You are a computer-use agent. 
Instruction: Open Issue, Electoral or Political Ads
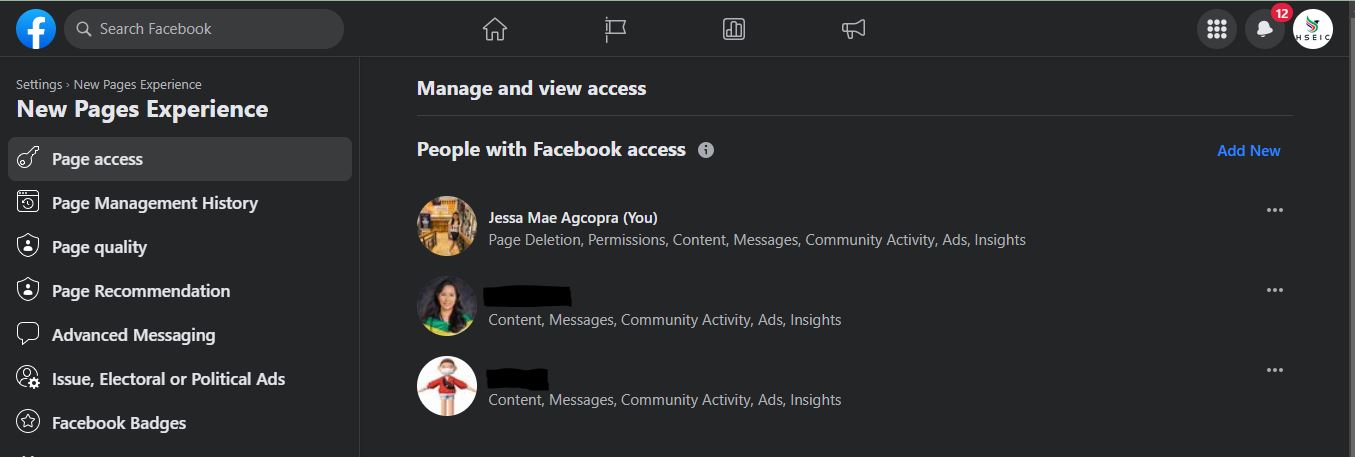(168, 379)
